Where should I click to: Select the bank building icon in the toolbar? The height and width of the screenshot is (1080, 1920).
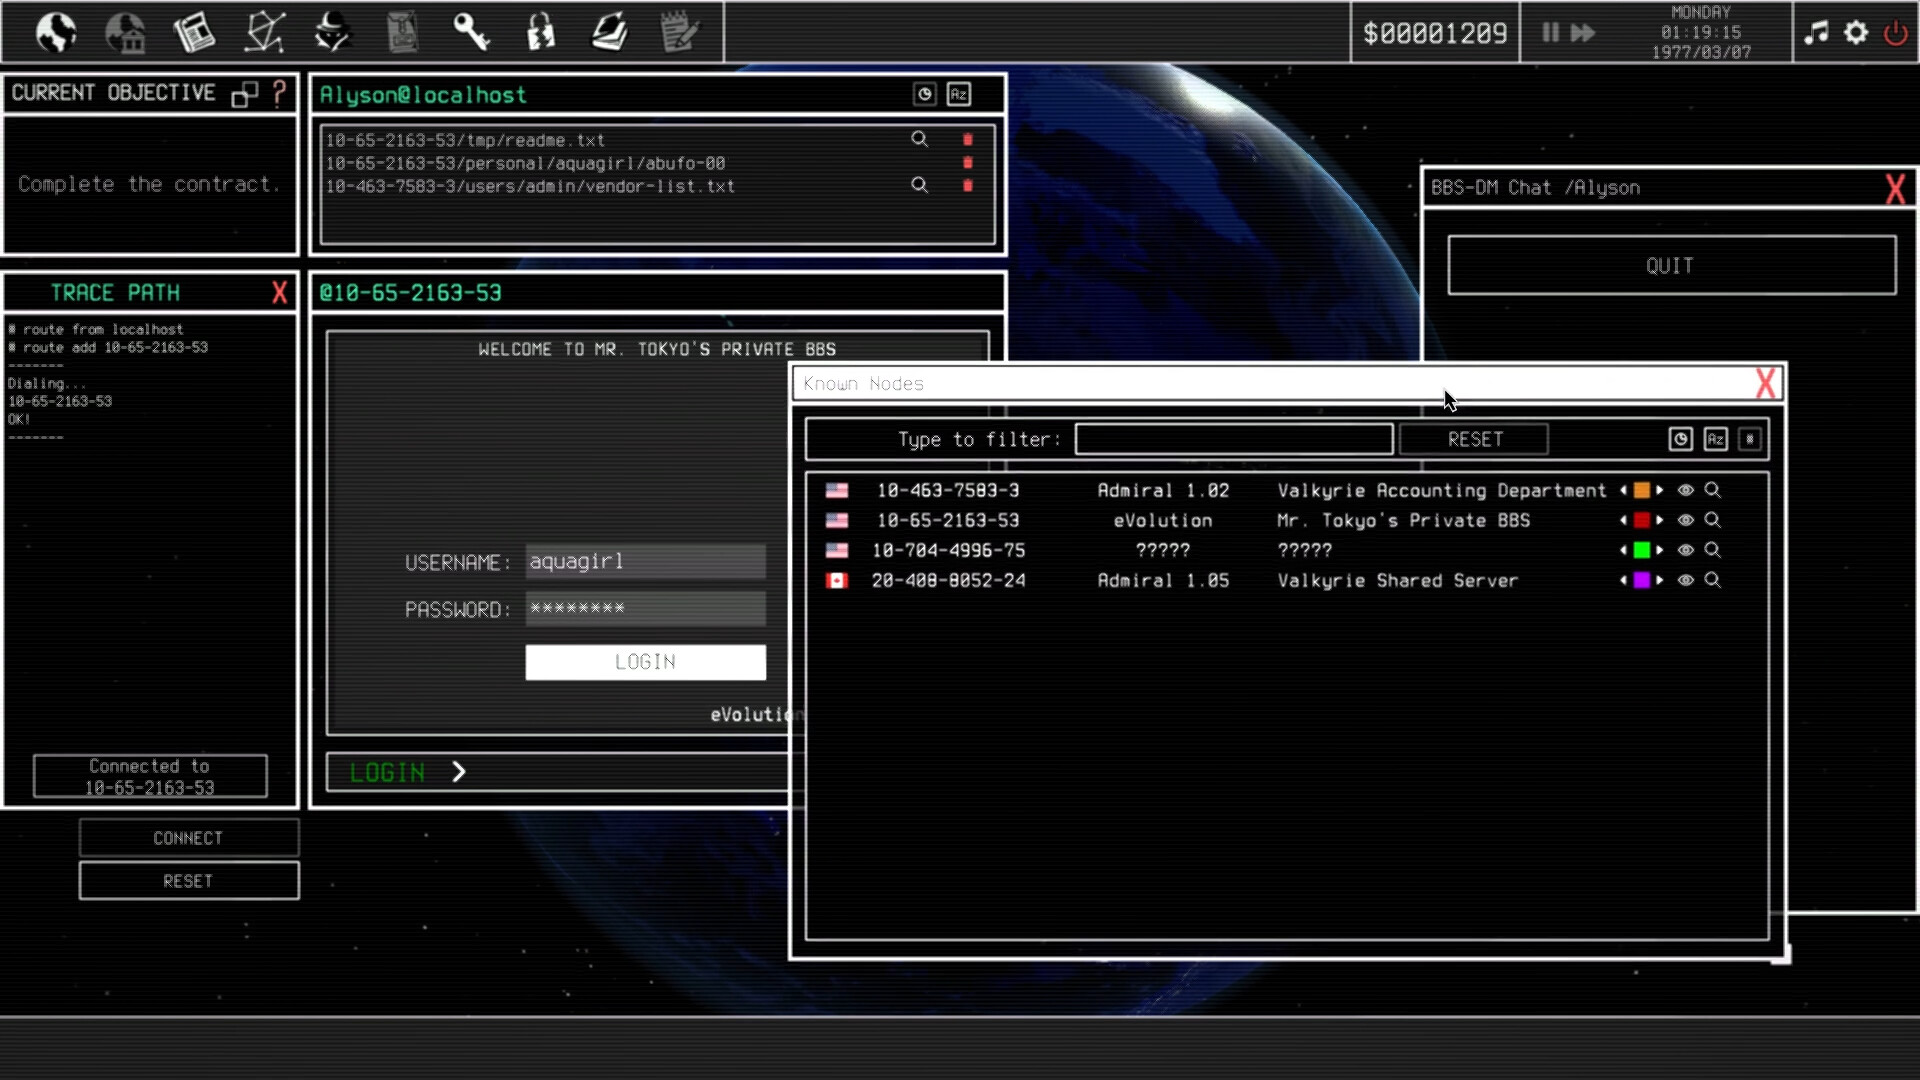tap(127, 32)
